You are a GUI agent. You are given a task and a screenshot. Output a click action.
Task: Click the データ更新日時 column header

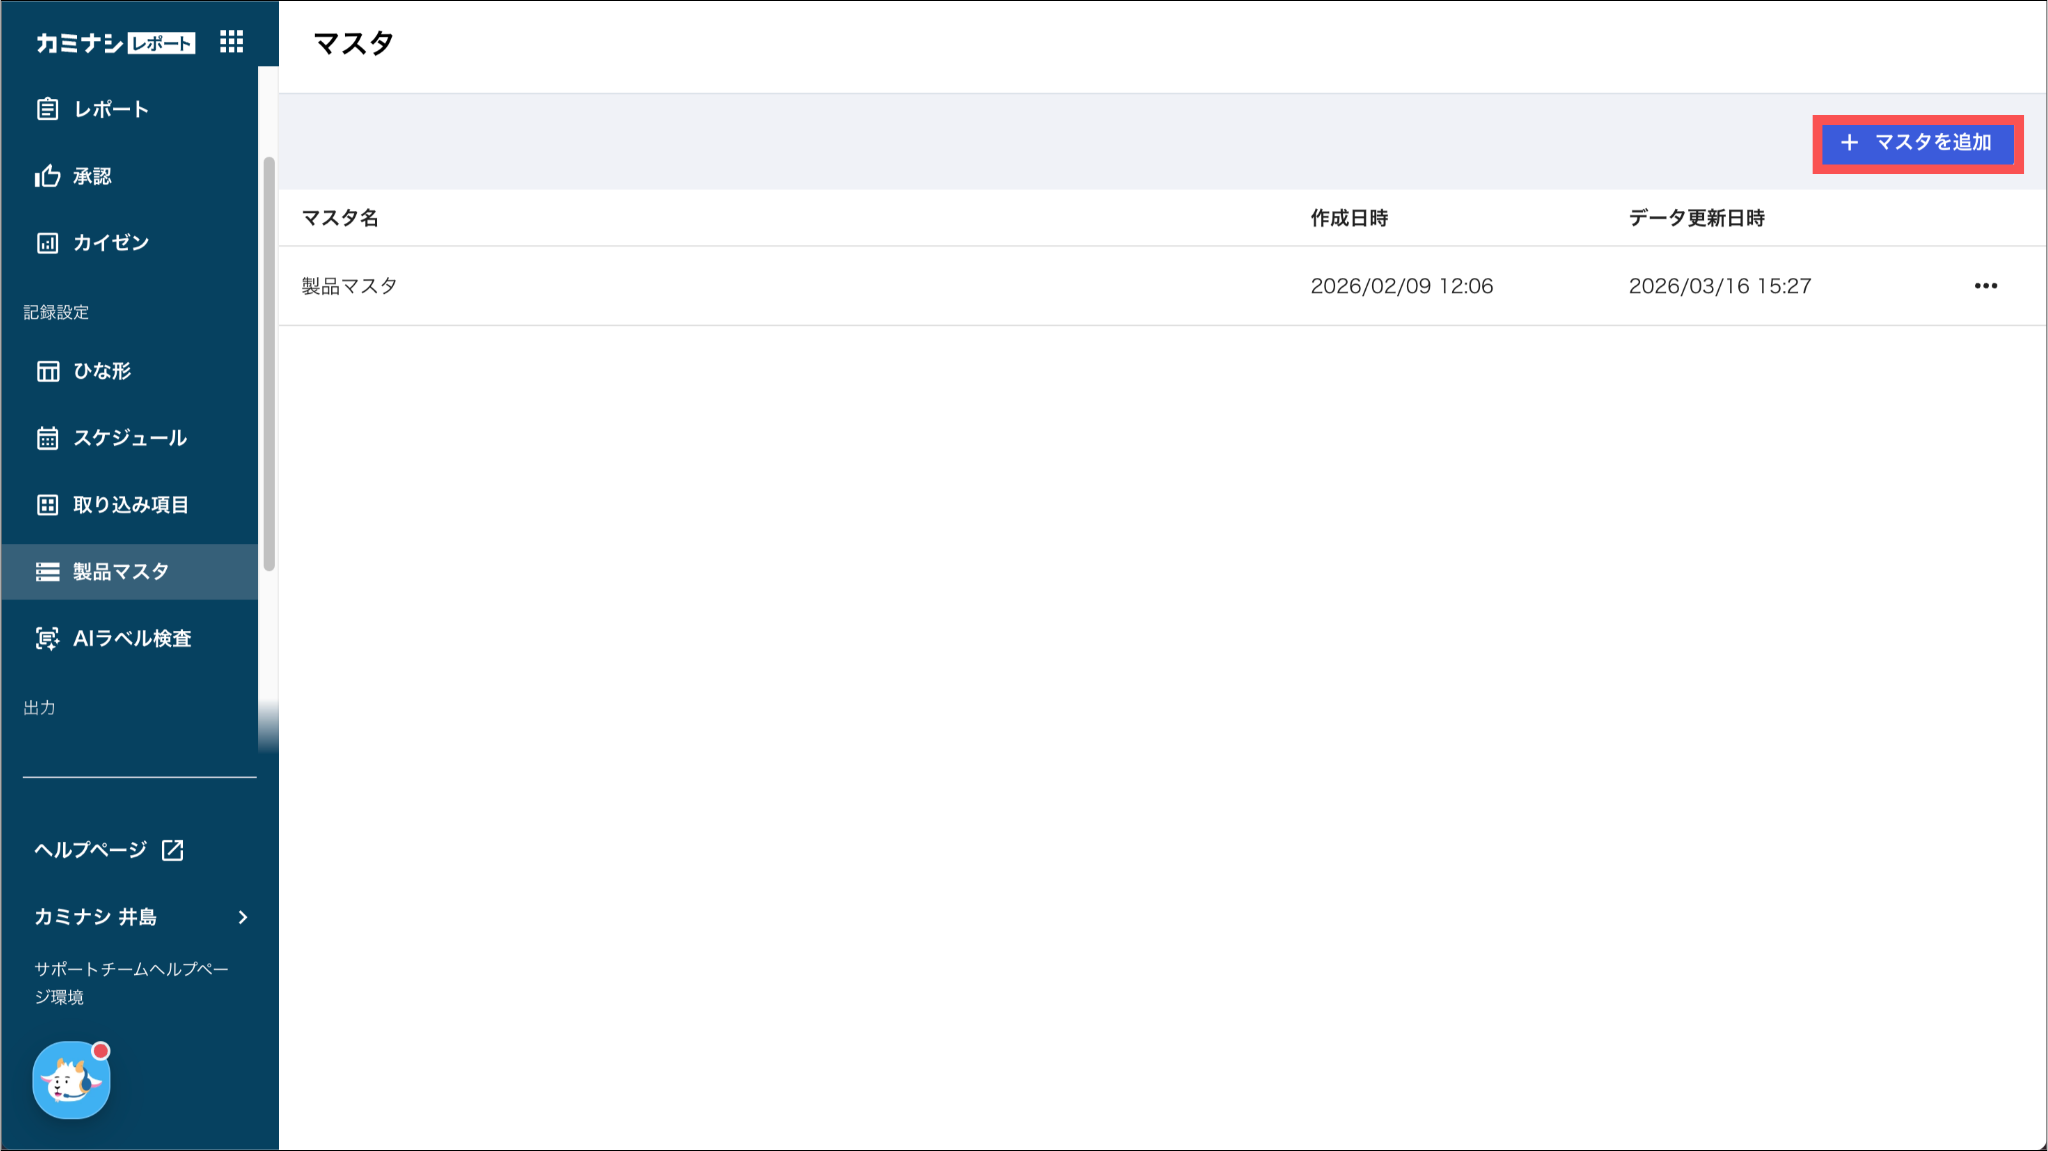[1696, 218]
